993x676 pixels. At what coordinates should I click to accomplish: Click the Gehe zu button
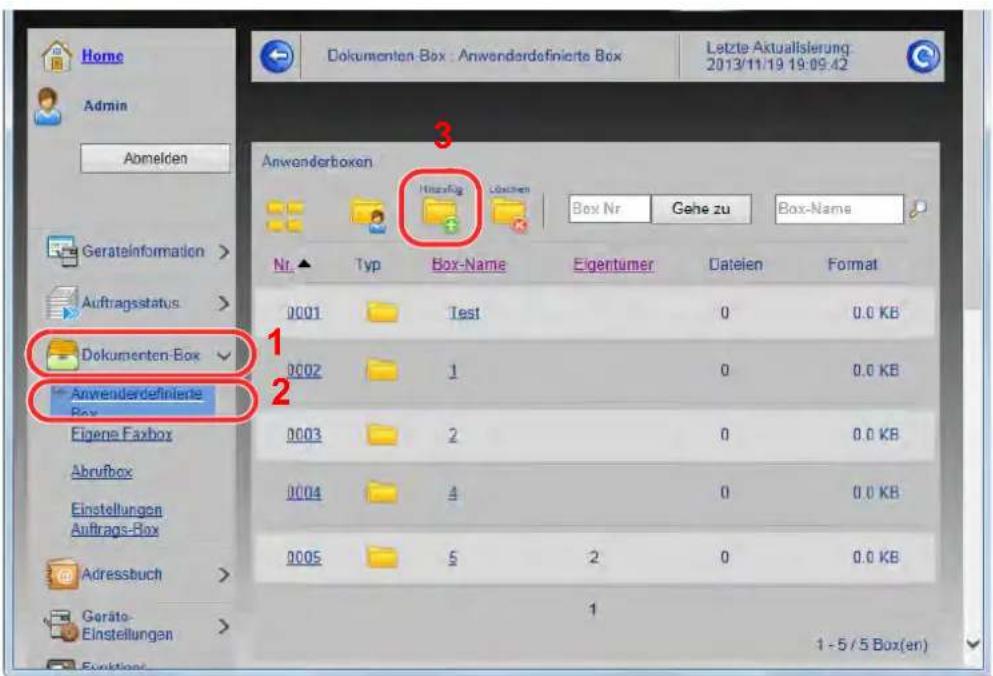pyautogui.click(x=701, y=208)
